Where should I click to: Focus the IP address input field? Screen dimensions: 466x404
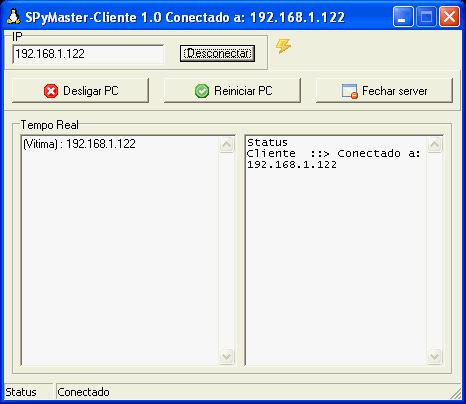click(x=88, y=54)
